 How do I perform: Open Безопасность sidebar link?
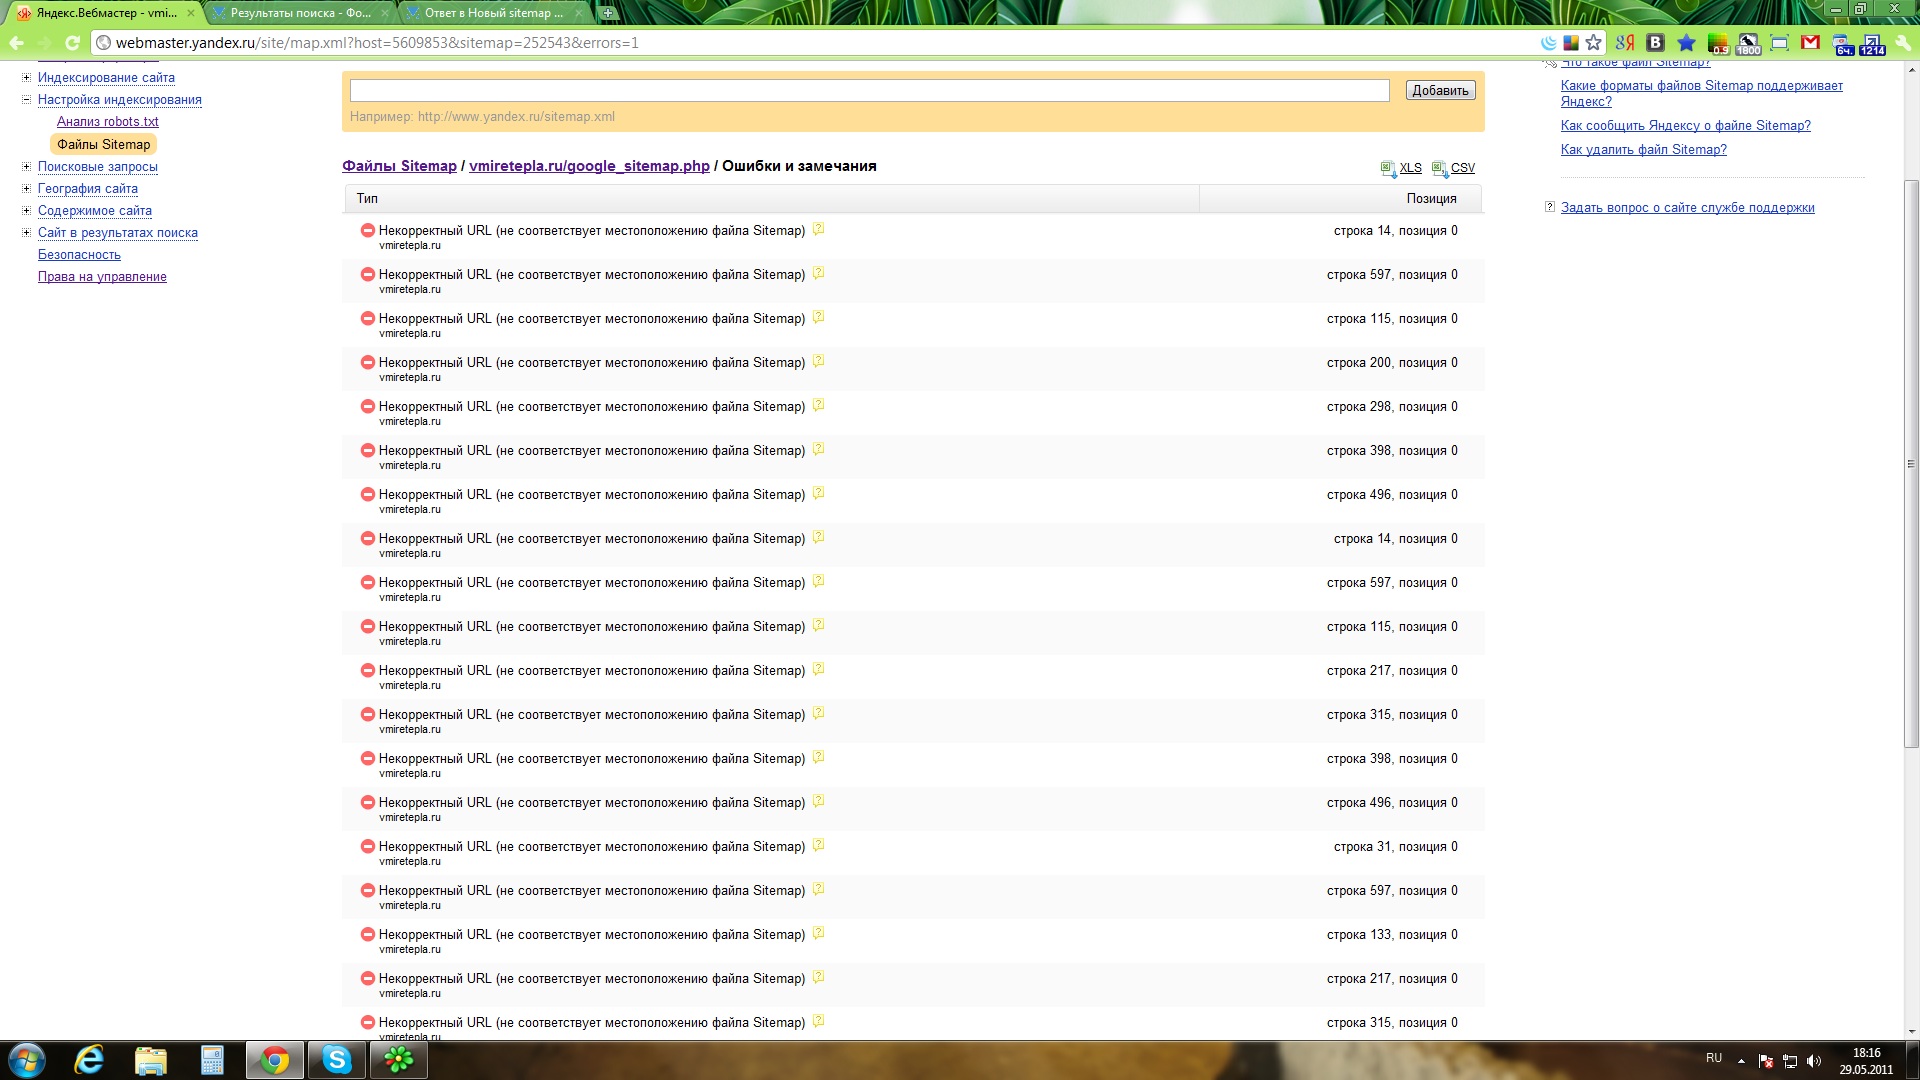[79, 254]
